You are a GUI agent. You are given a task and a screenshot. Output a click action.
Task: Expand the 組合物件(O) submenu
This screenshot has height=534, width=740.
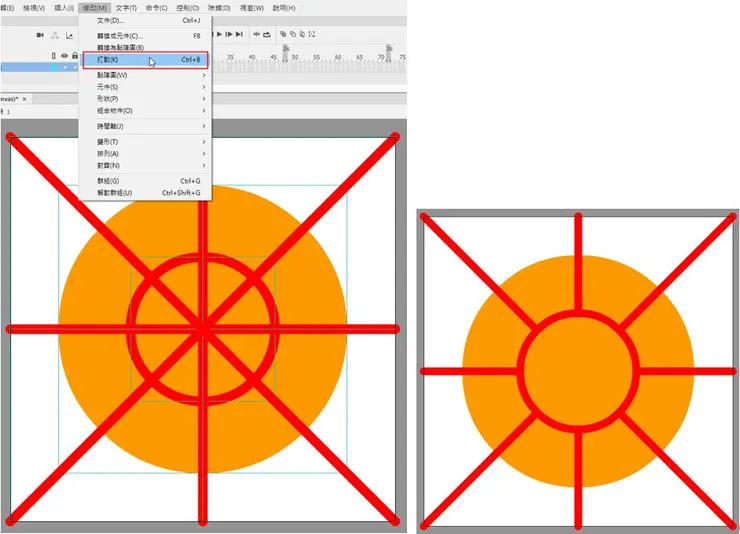[145, 111]
